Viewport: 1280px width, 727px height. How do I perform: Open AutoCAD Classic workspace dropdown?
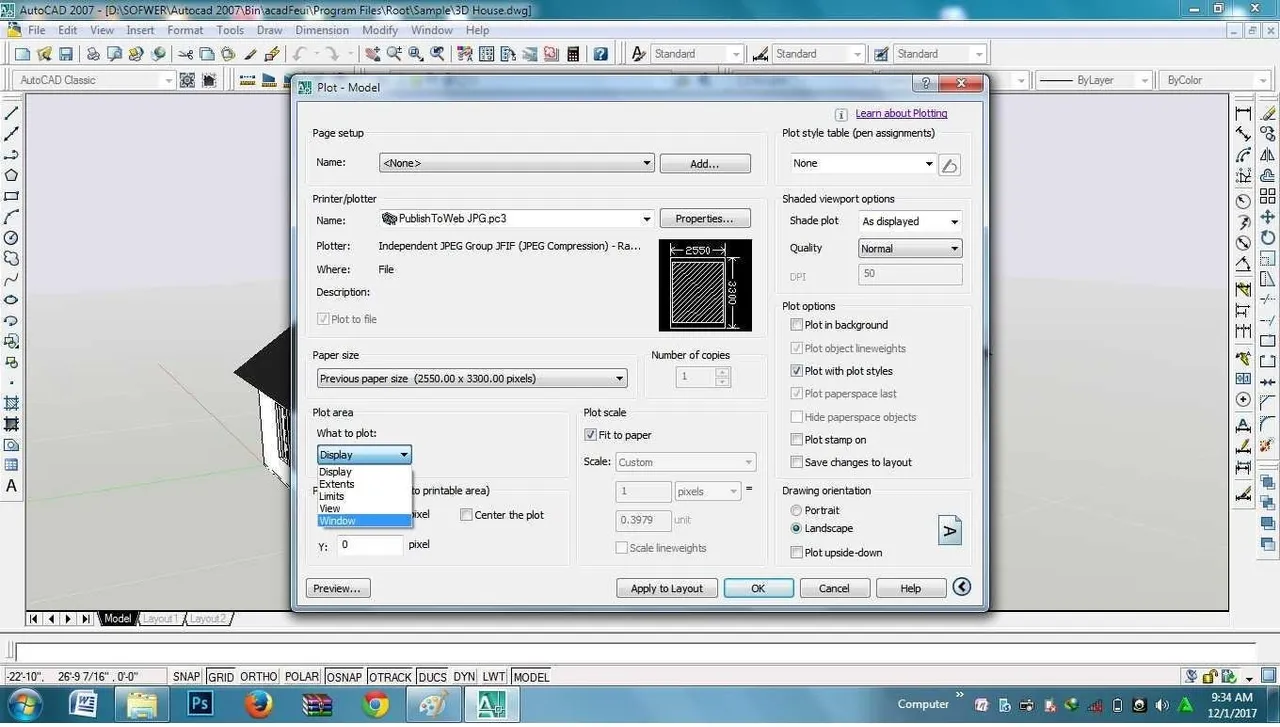(96, 80)
